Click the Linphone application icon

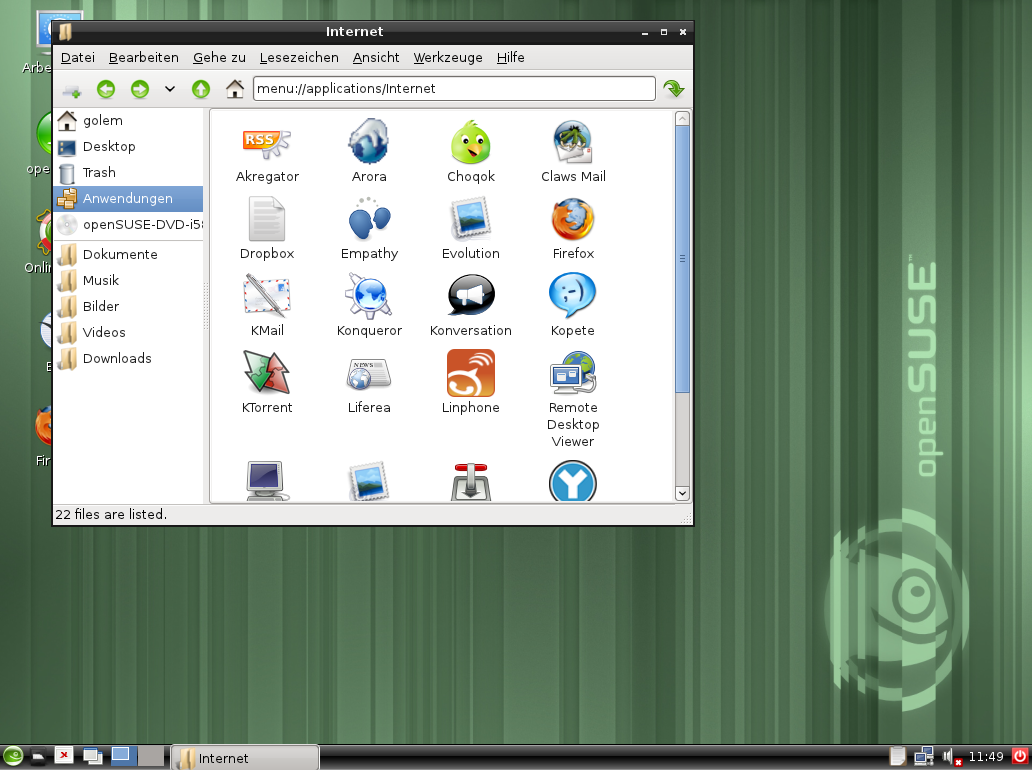[x=470, y=374]
